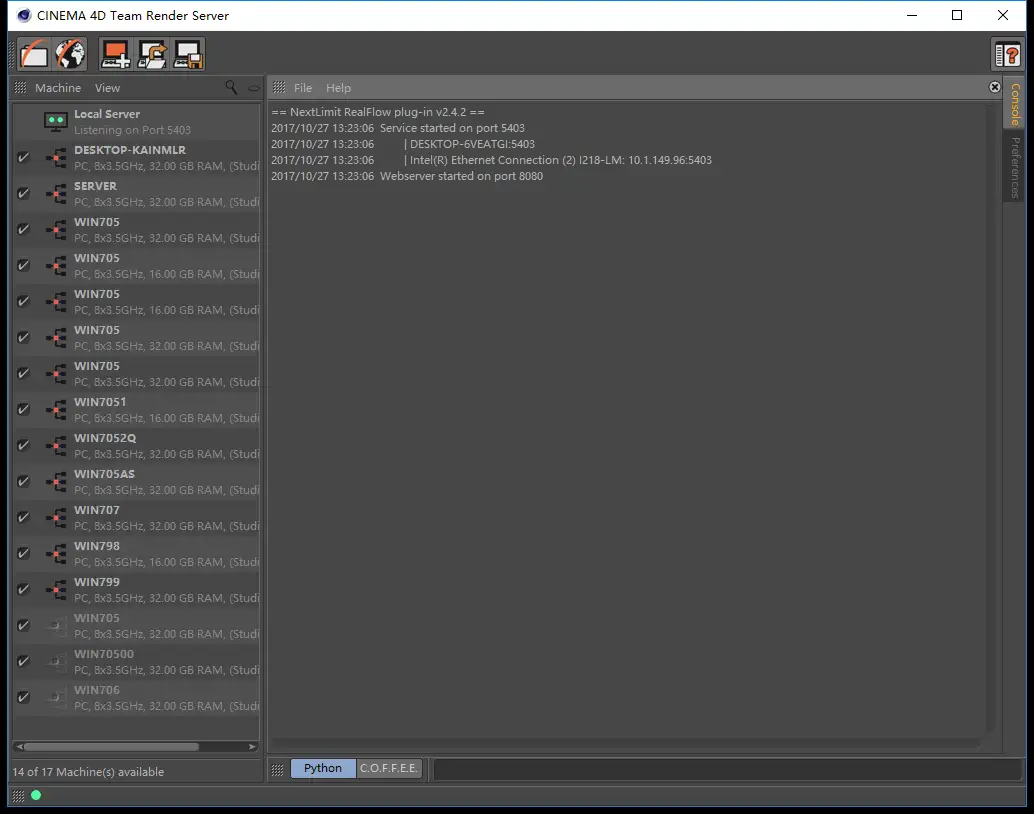Viewport: 1034px width, 814px height.
Task: Click the grip icon left of Python button
Action: click(278, 769)
